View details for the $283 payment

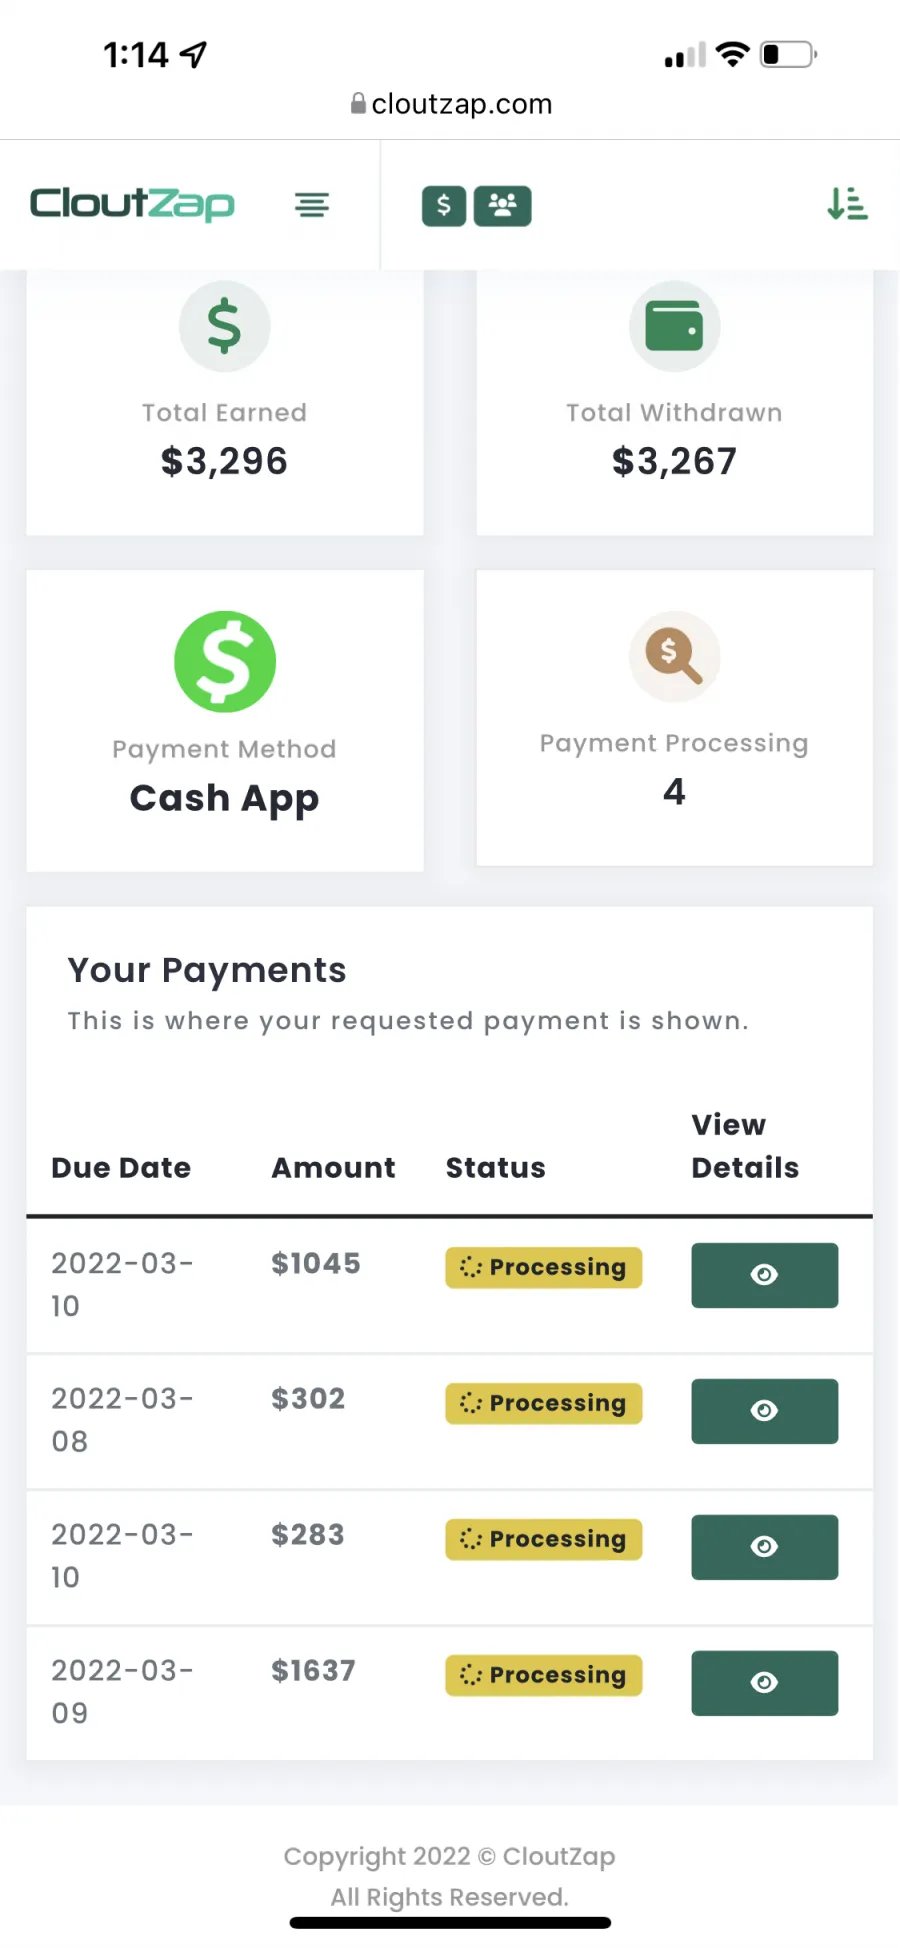765,1547
